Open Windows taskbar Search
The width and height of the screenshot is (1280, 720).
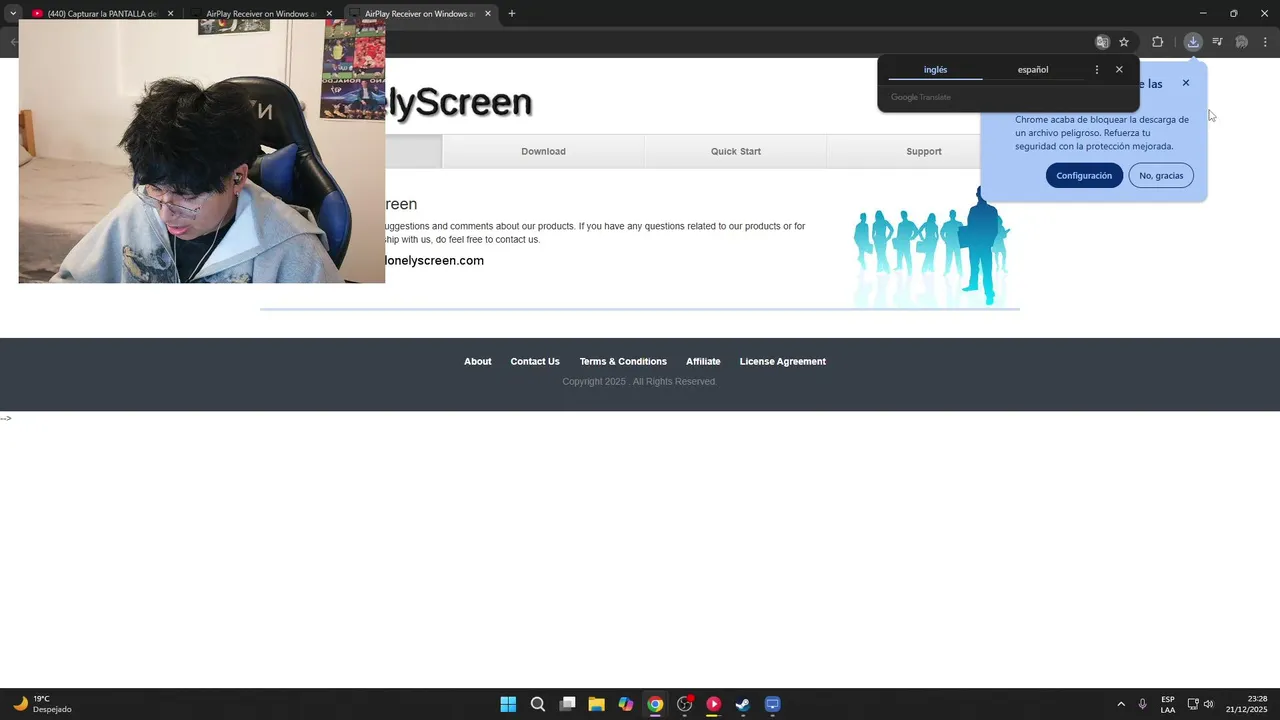pos(537,704)
